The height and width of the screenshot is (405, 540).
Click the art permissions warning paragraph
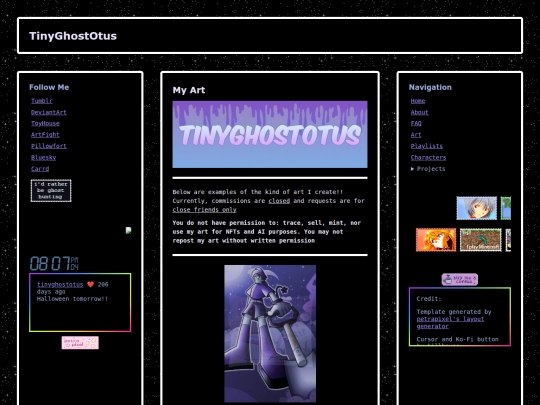(267, 232)
